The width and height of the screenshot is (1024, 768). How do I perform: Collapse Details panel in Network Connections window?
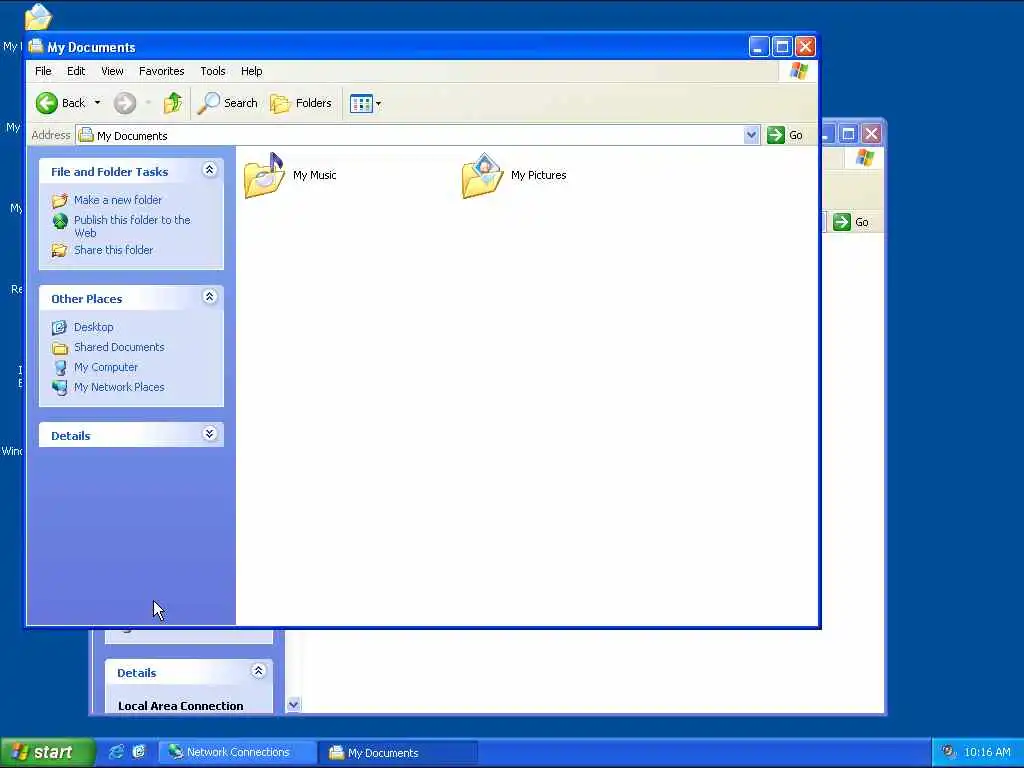click(259, 671)
